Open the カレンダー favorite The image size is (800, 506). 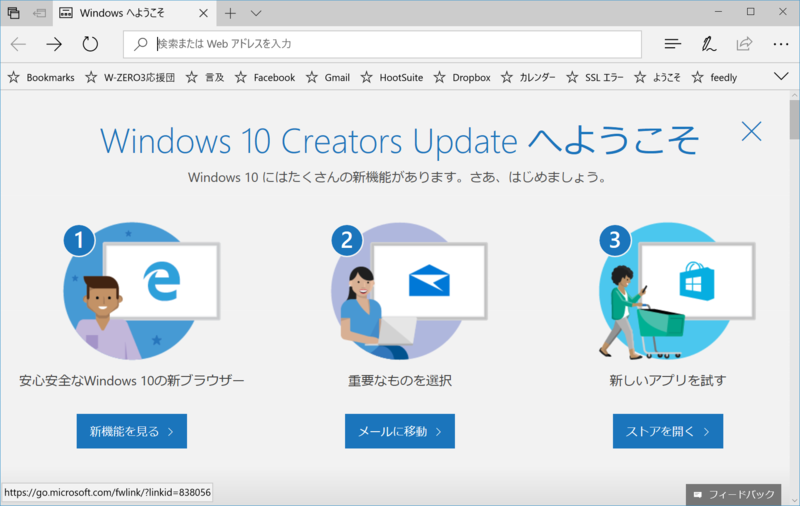pos(528,78)
